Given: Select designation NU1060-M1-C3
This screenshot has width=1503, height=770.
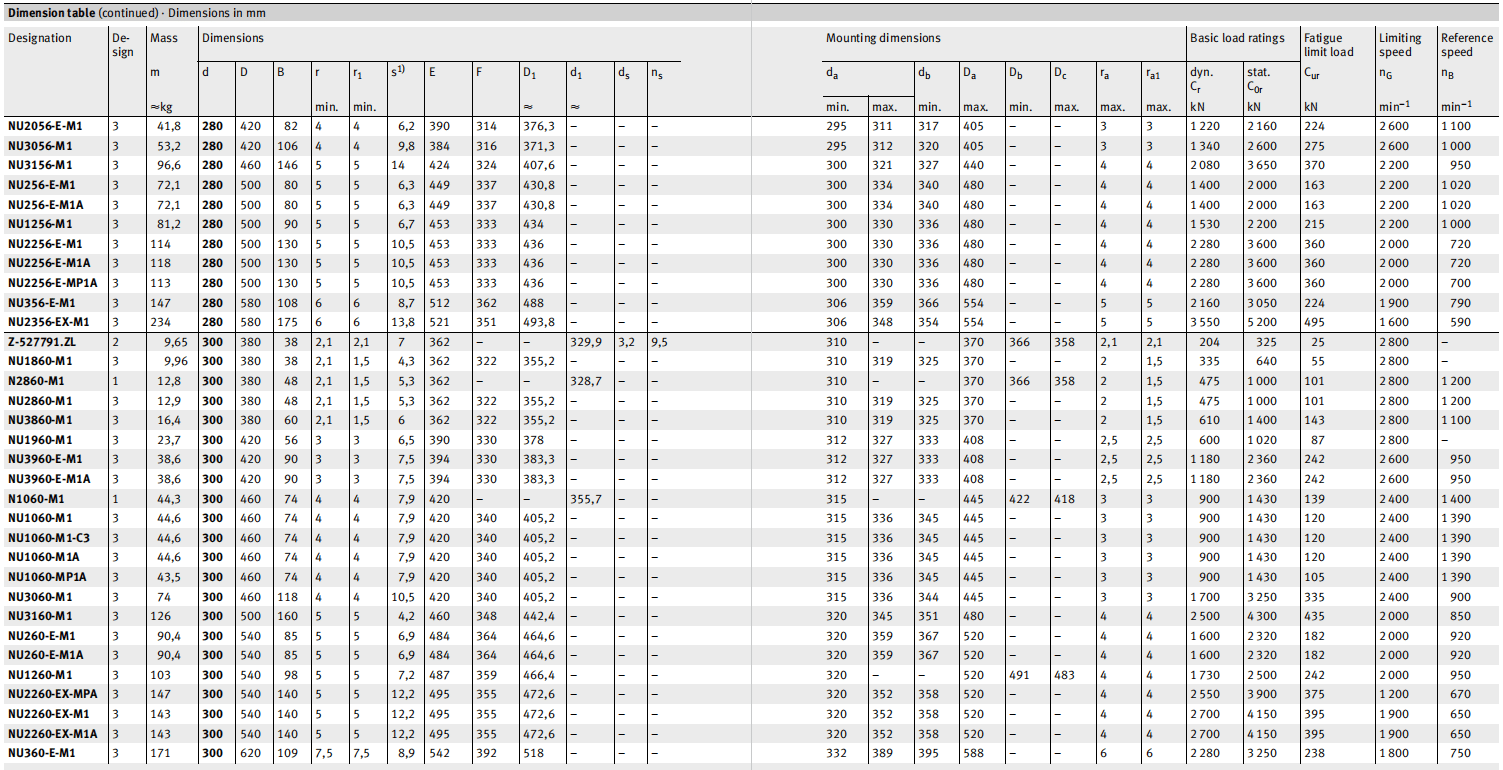Looking at the screenshot, I should click(49, 537).
